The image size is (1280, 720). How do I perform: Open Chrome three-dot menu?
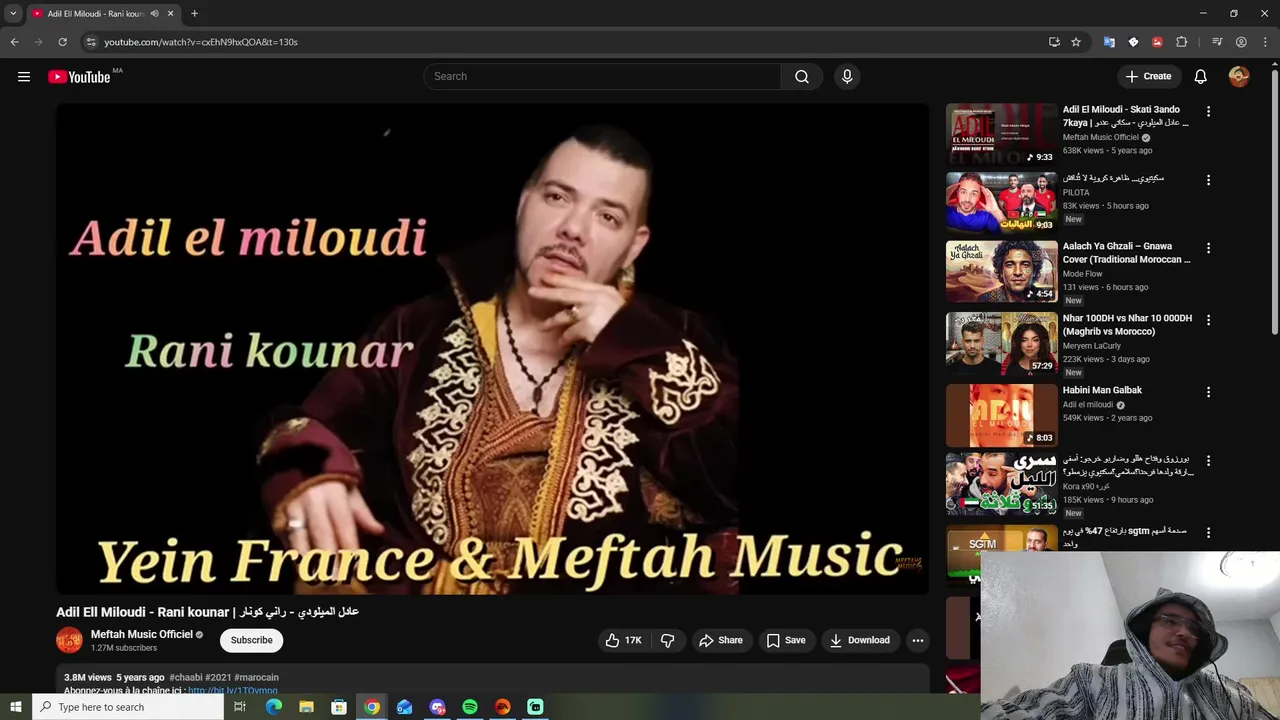1265,42
